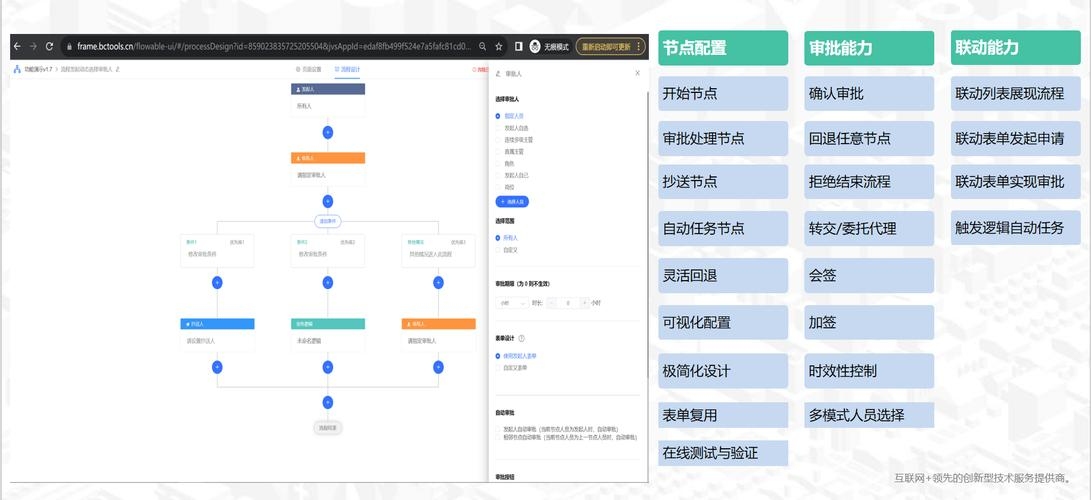Click the blue 选择人员 button
Viewport: 1091px width, 500px height.
512,202
